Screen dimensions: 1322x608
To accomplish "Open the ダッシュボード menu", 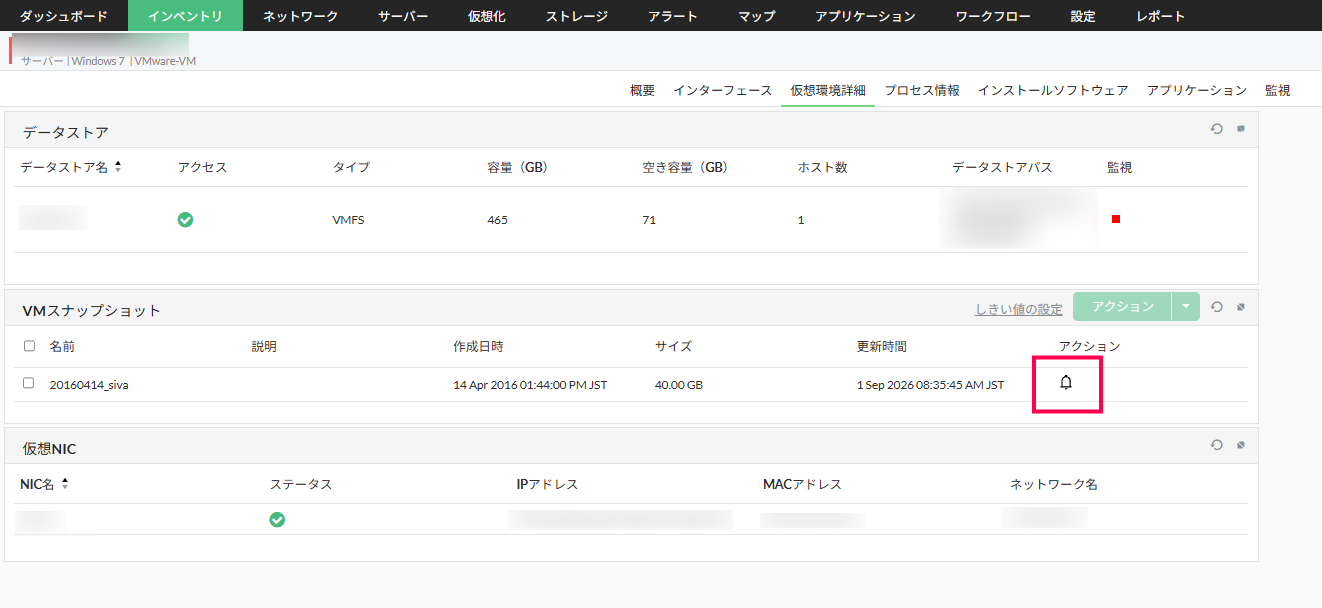I will click(64, 16).
